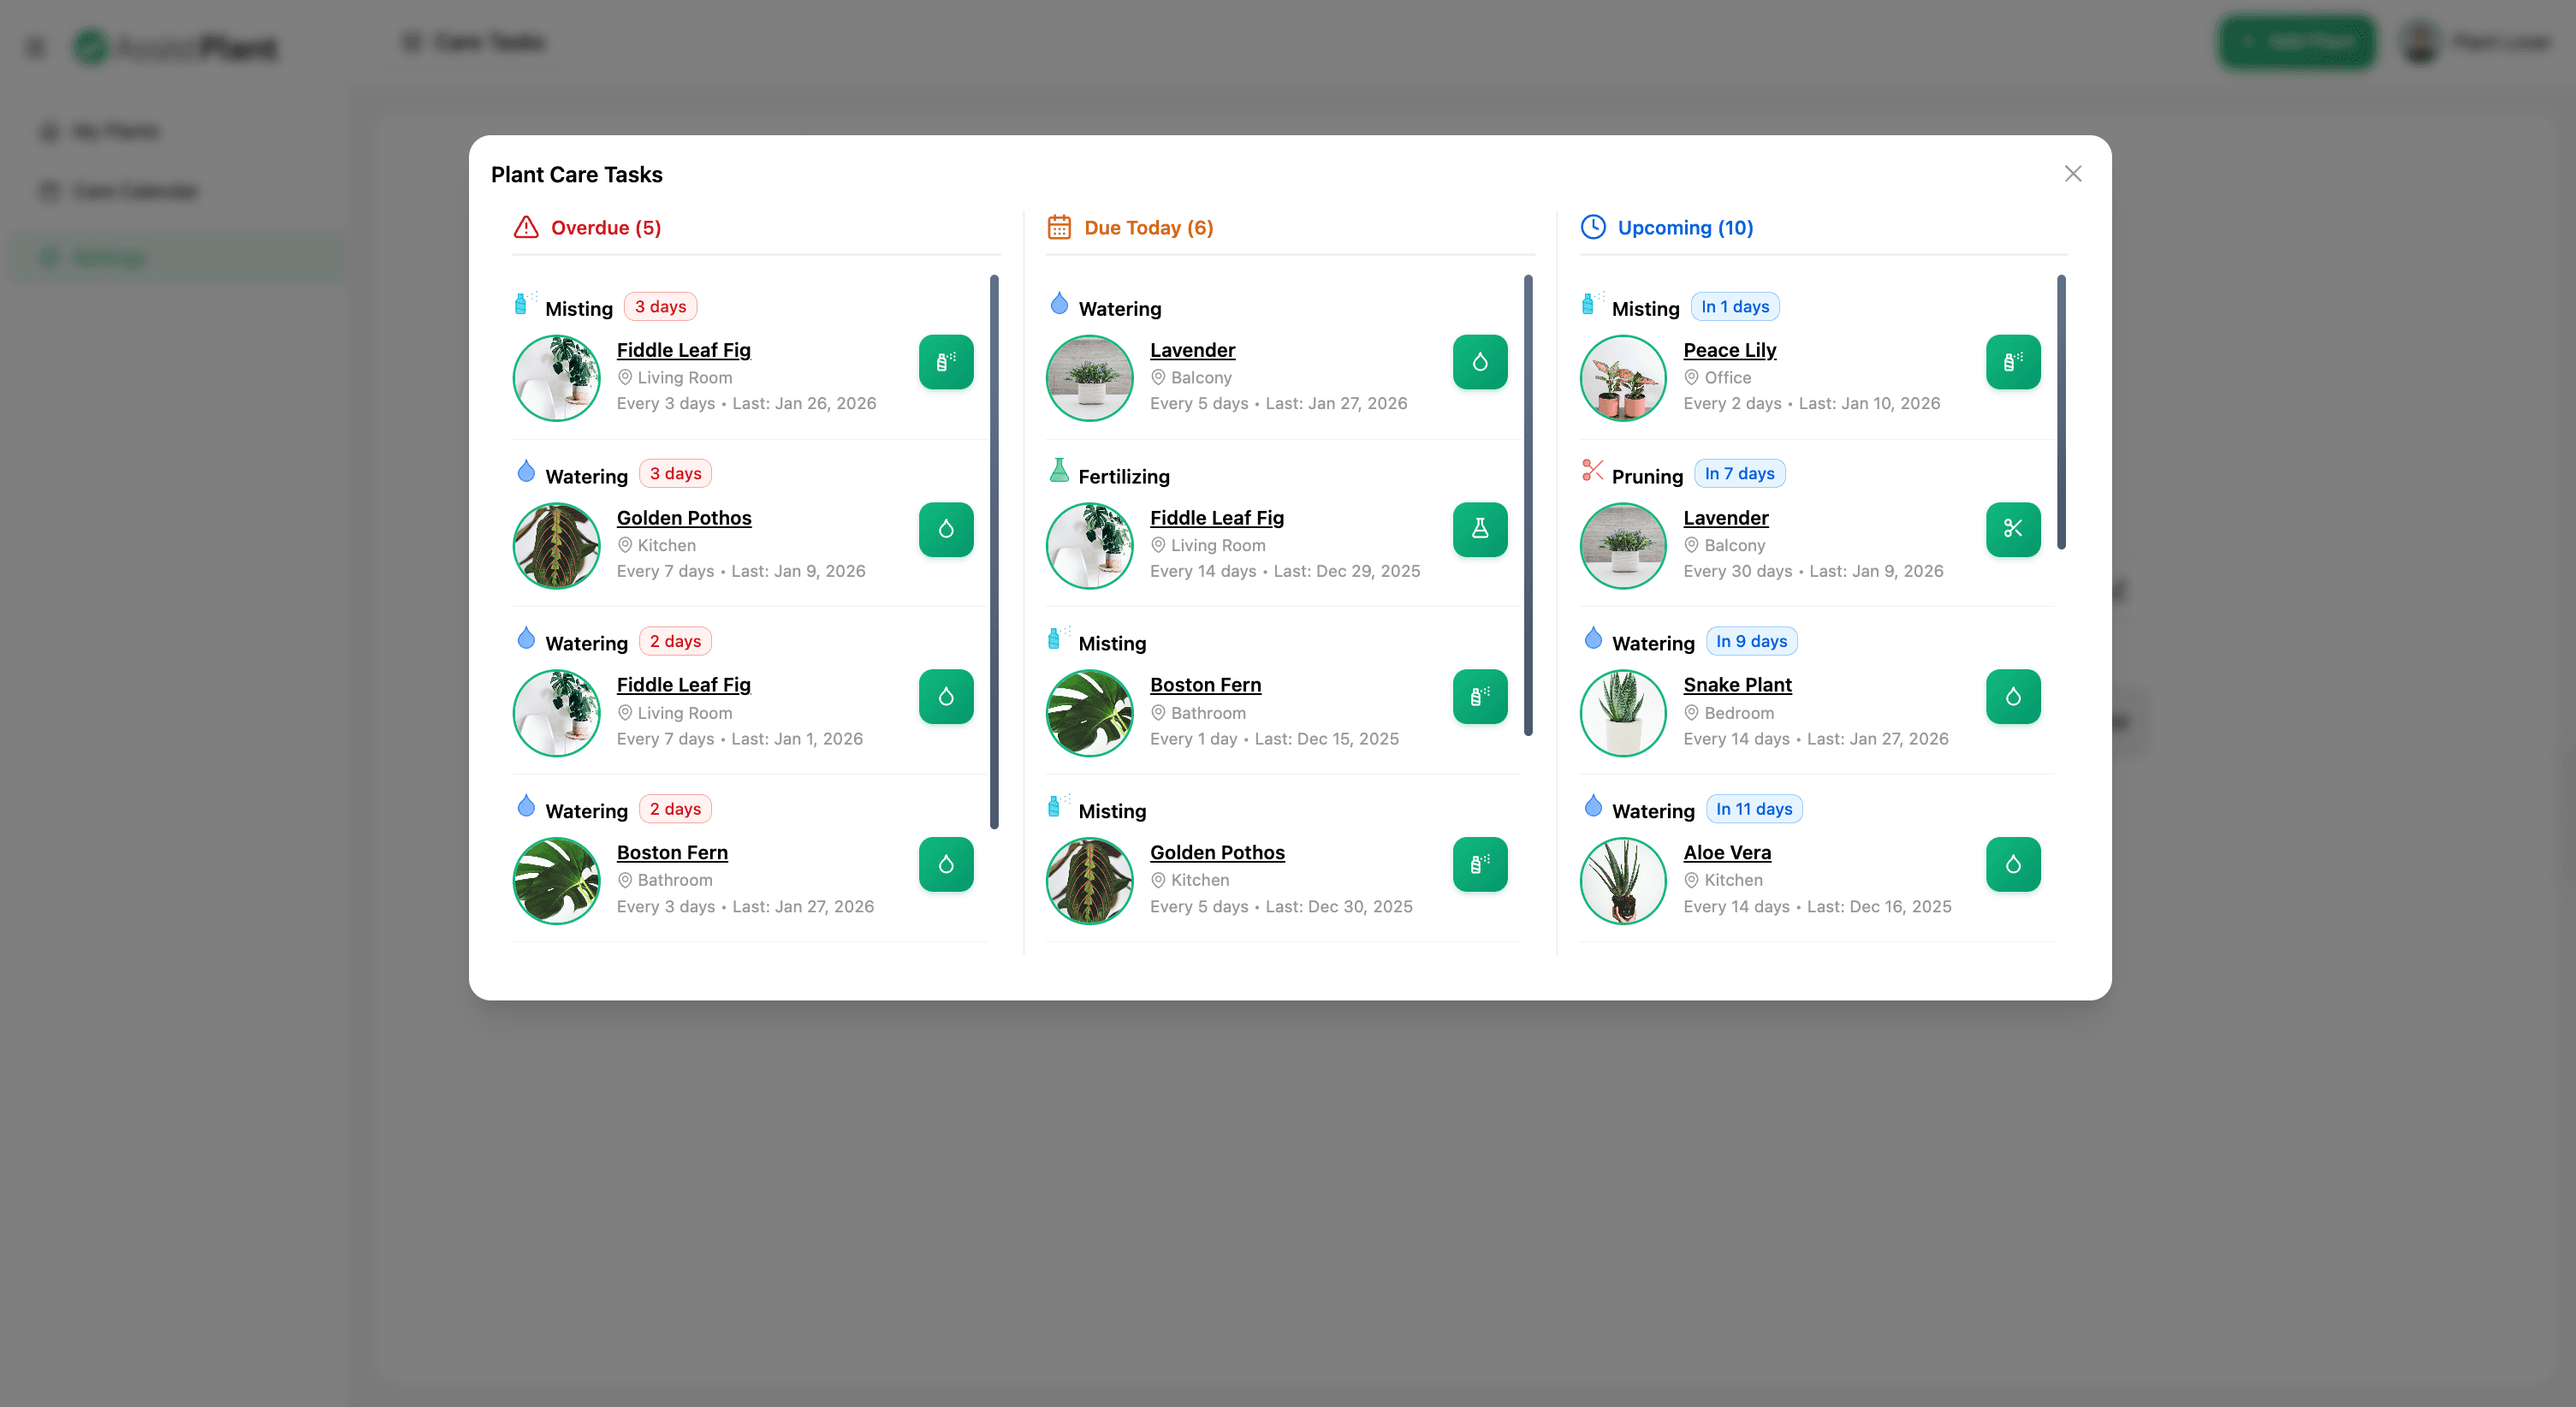Viewport: 2576px width, 1407px height.
Task: Click misting spray button for Boston Fern in Due Today
Action: [1479, 697]
